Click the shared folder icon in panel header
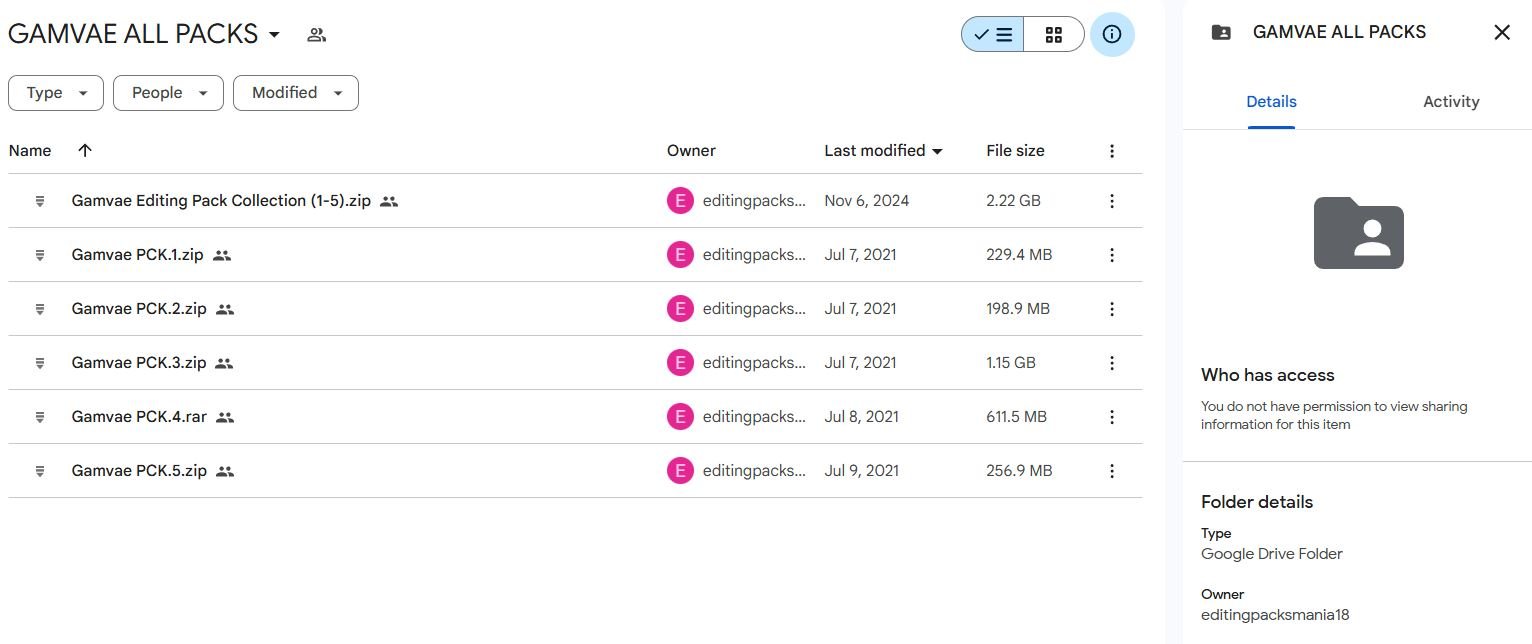Viewport: 1532px width, 644px height. tap(1221, 32)
